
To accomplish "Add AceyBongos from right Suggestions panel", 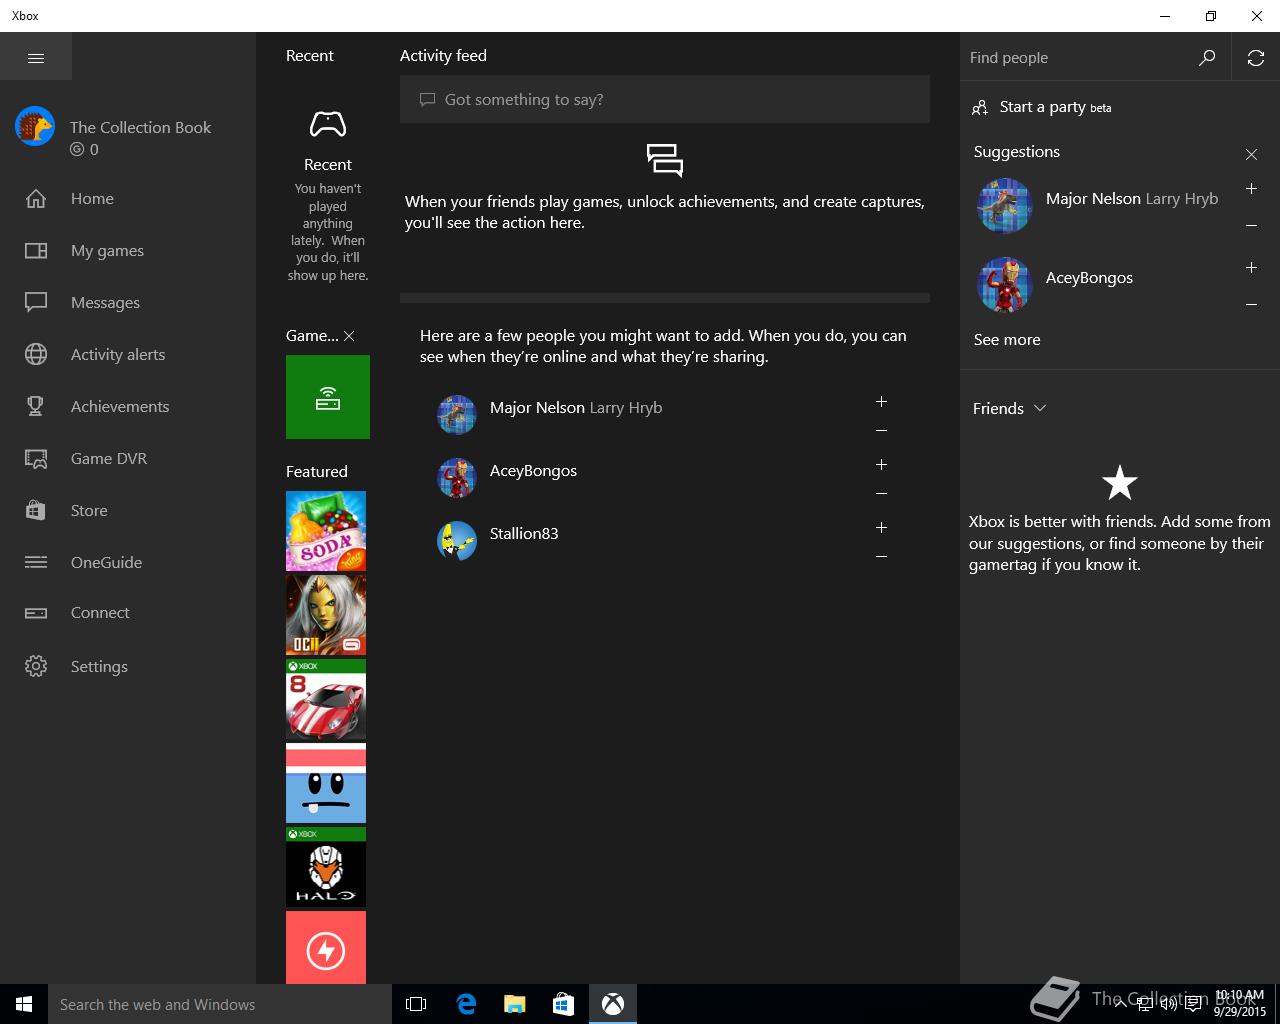I will [1251, 268].
